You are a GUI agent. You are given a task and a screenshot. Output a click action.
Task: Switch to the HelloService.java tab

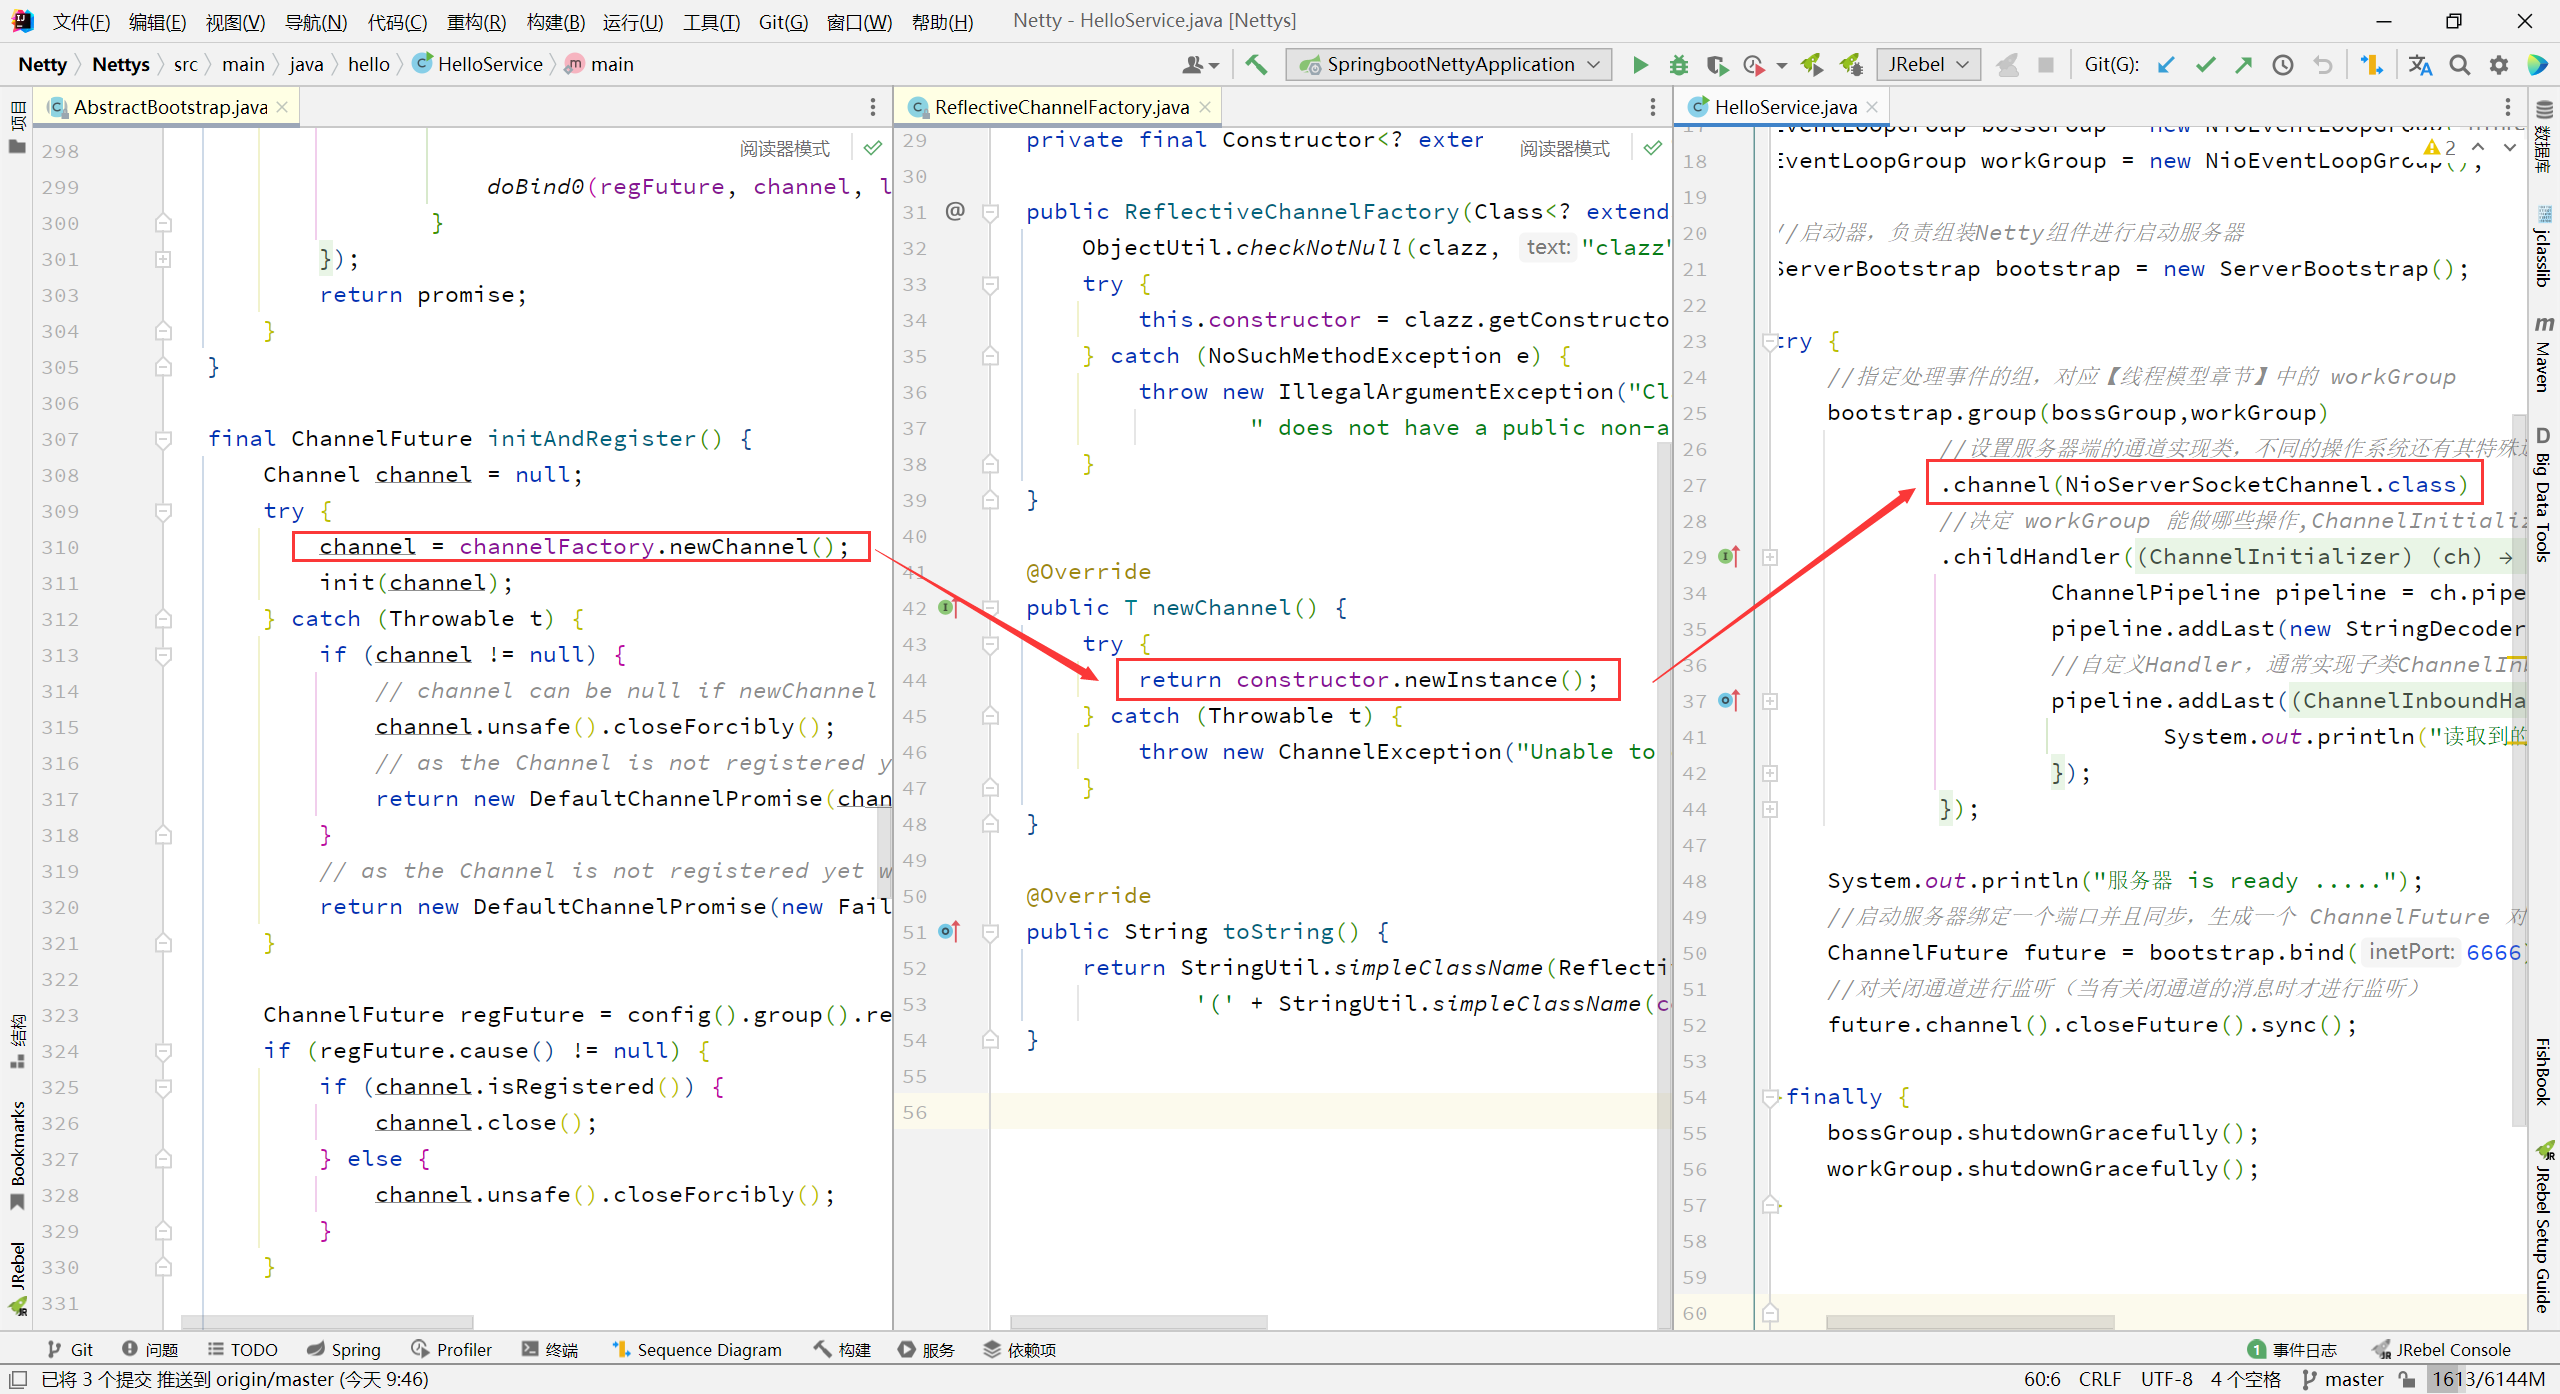point(1785,107)
